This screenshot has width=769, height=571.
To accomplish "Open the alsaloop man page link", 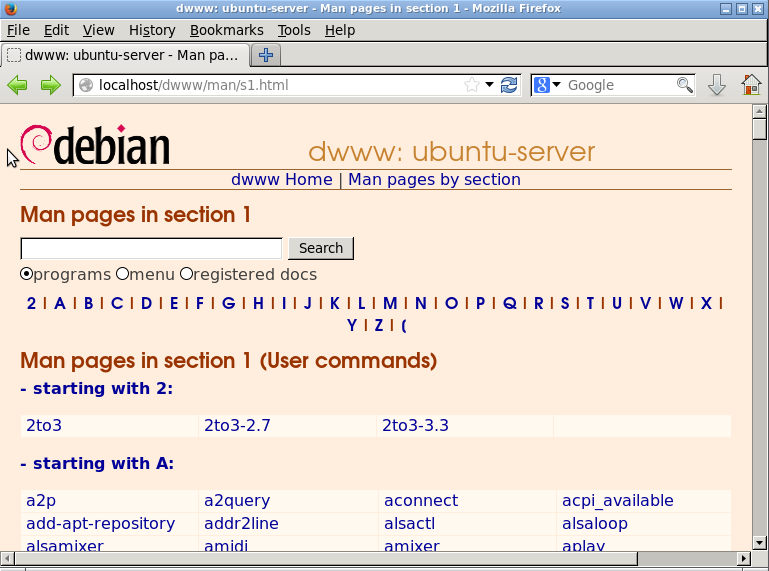I will pos(594,524).
